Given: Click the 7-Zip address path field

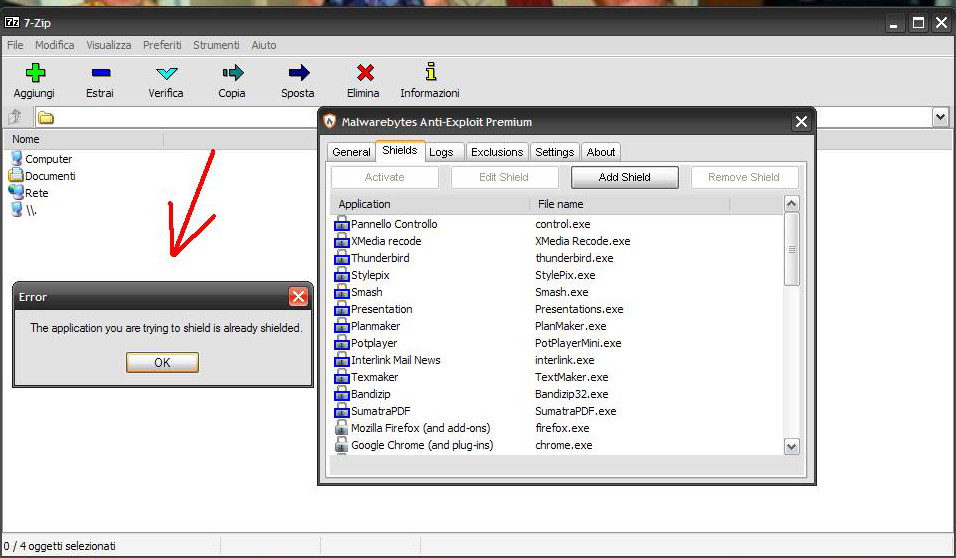Looking at the screenshot, I should pyautogui.click(x=483, y=117).
